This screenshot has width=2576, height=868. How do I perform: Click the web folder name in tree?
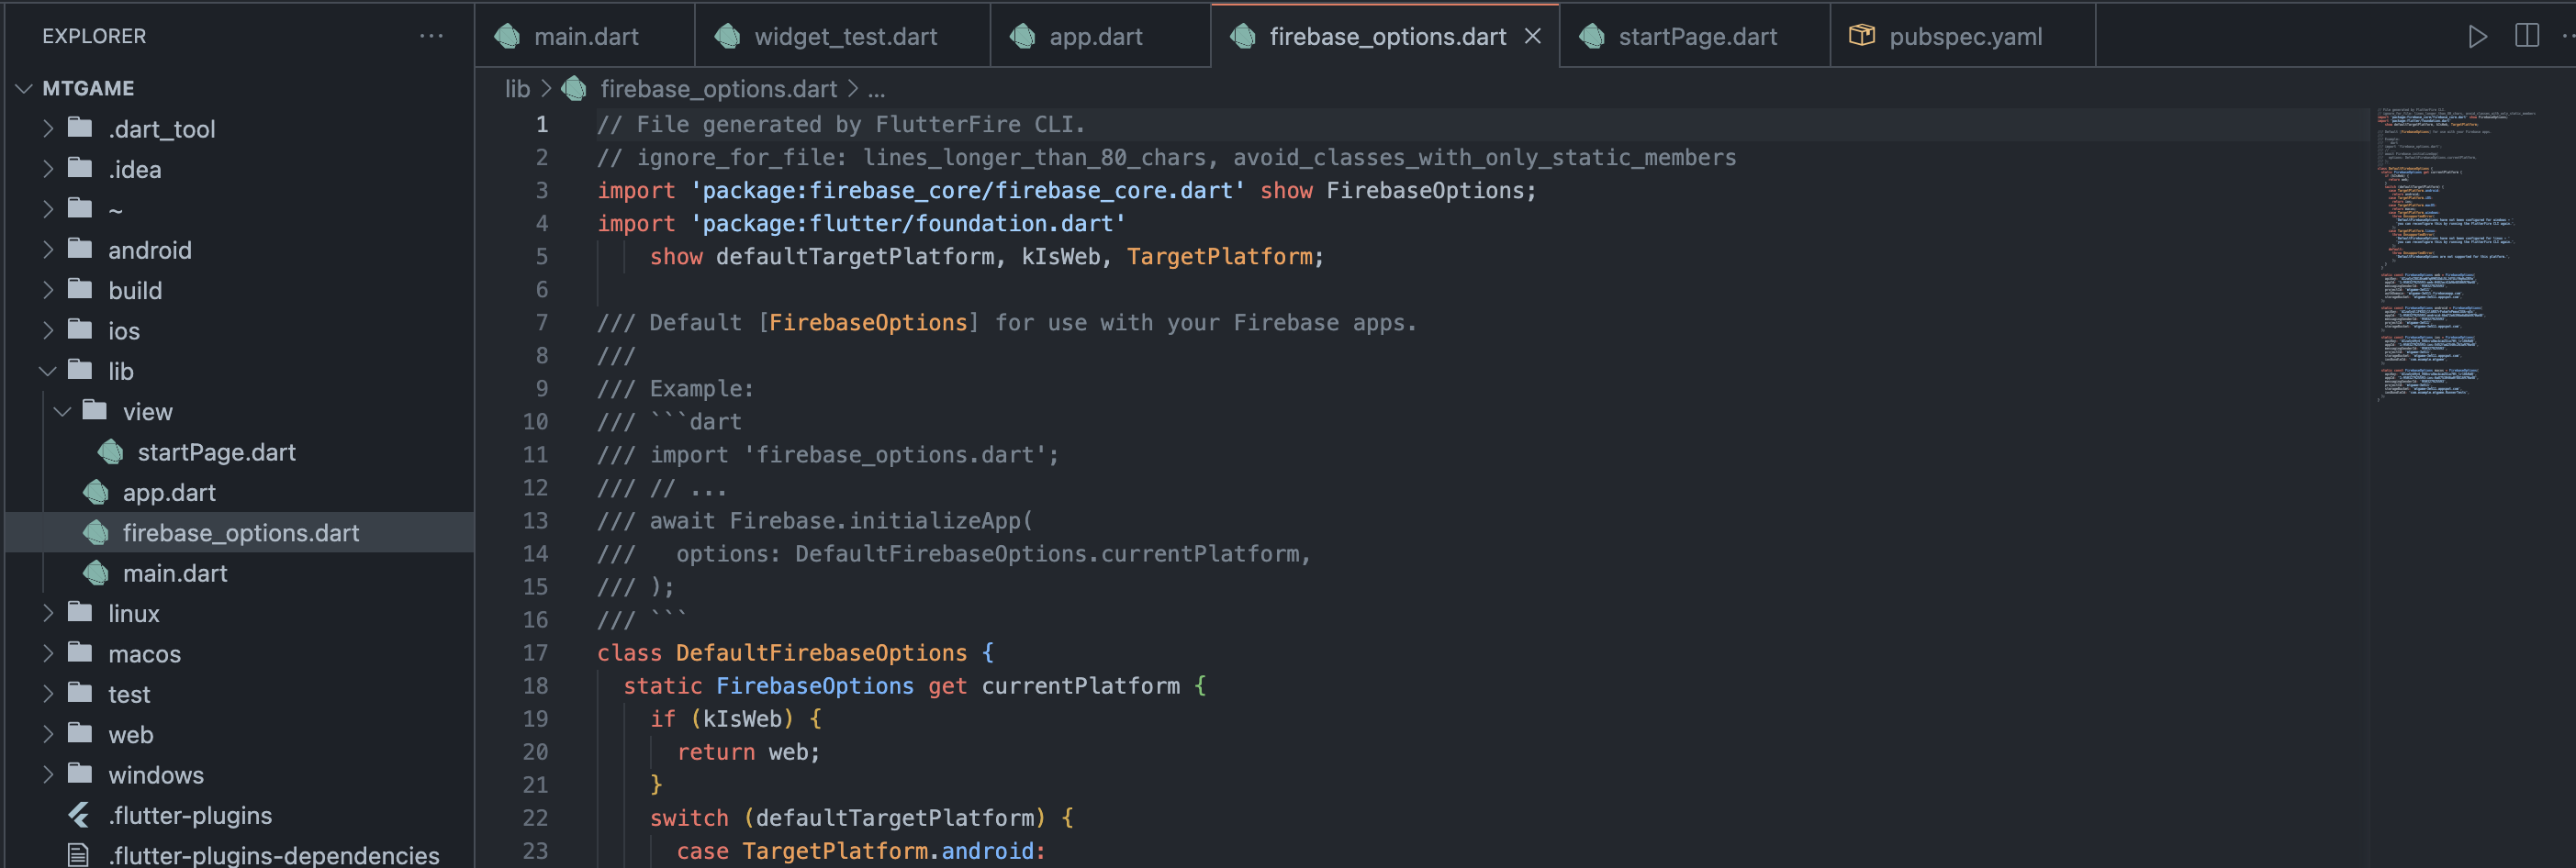coord(131,734)
